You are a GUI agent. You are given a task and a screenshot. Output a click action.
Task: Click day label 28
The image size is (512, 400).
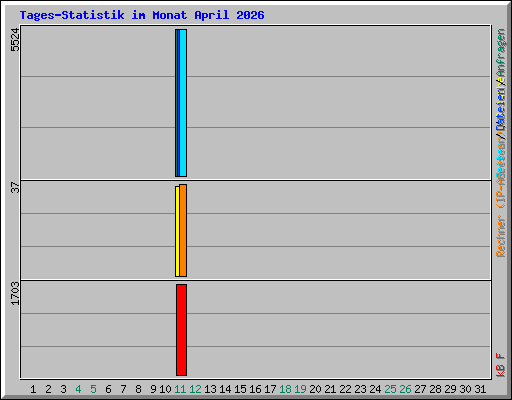pos(435,389)
